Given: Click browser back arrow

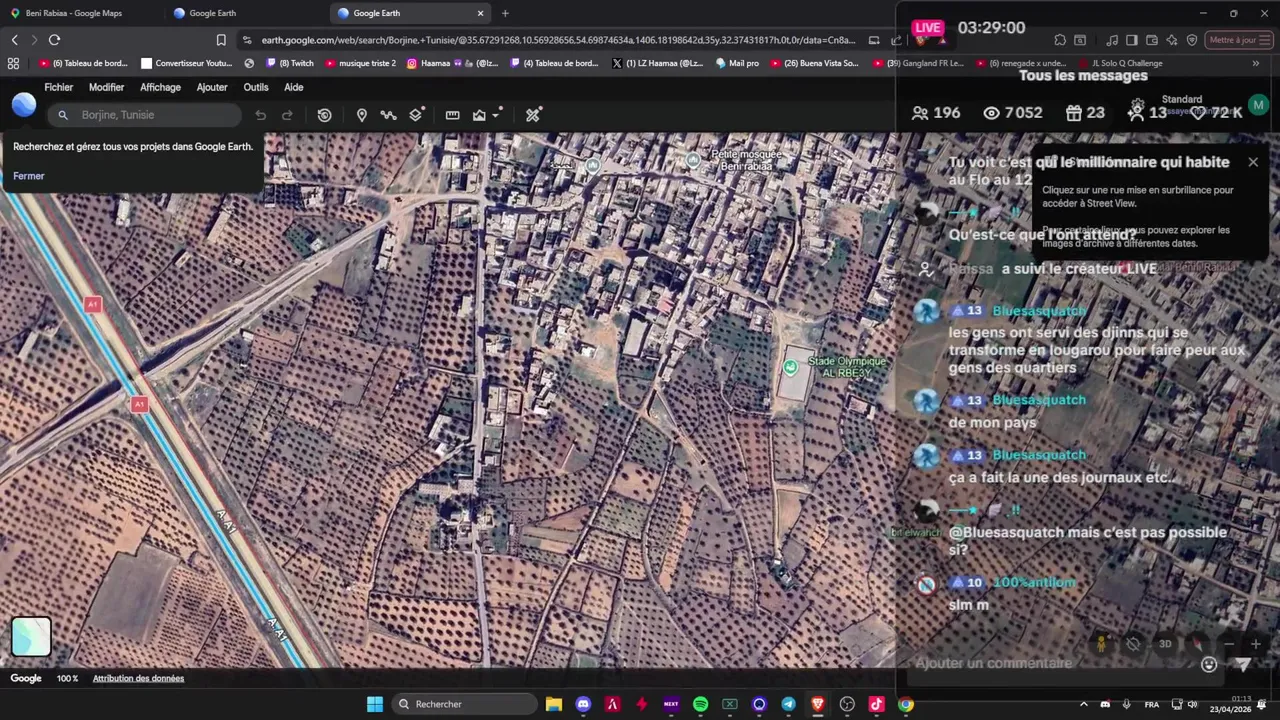Looking at the screenshot, I should [x=14, y=40].
